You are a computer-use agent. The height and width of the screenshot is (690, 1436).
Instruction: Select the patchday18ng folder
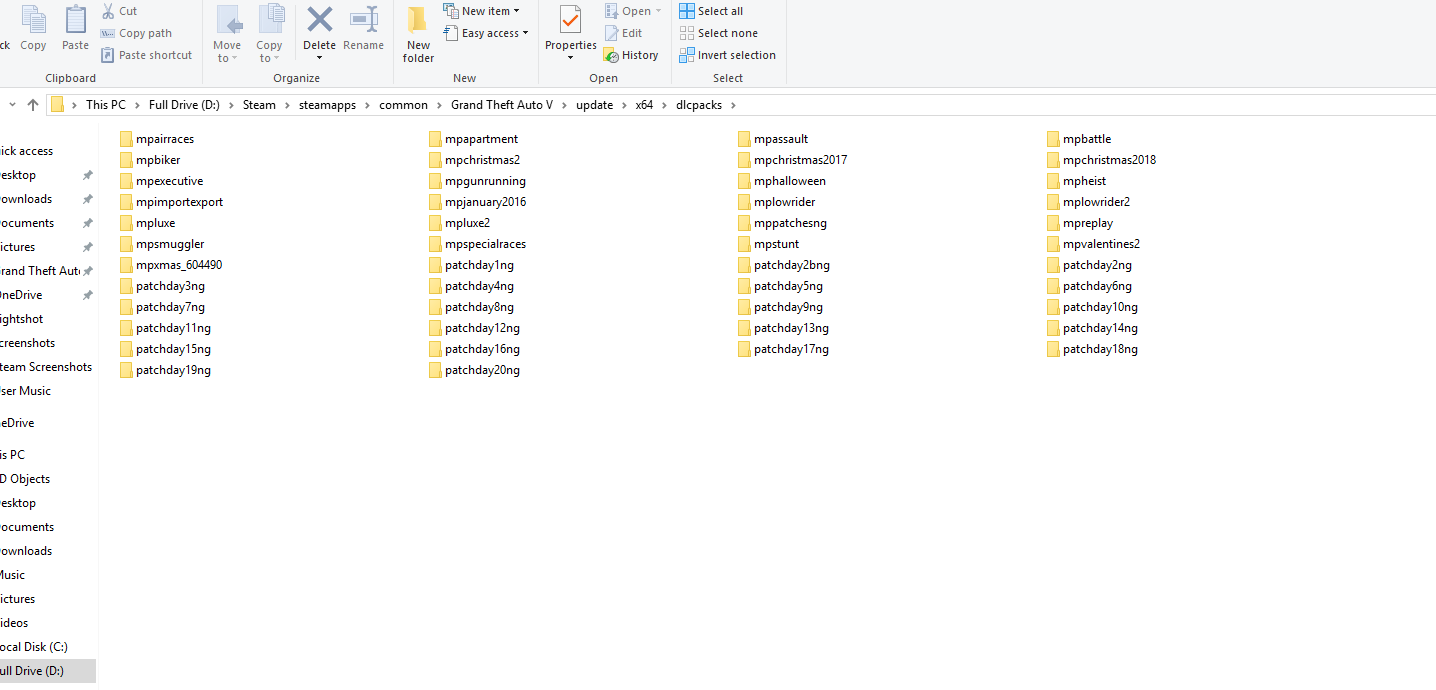click(1092, 349)
